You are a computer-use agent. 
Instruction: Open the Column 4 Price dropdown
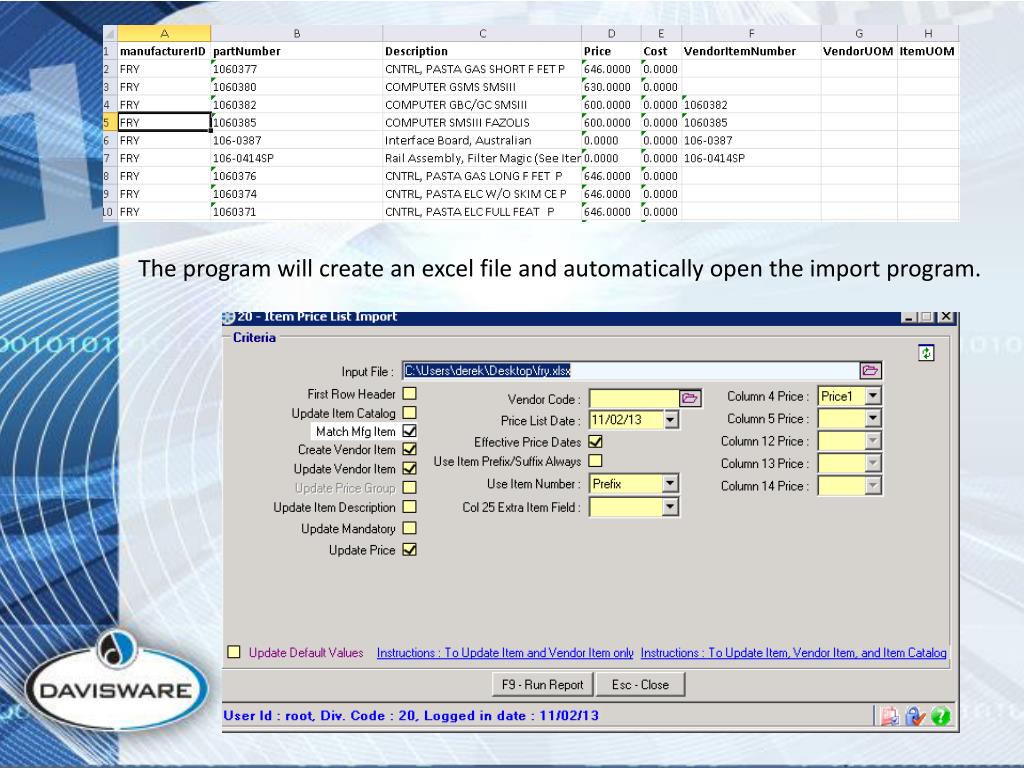pos(873,396)
